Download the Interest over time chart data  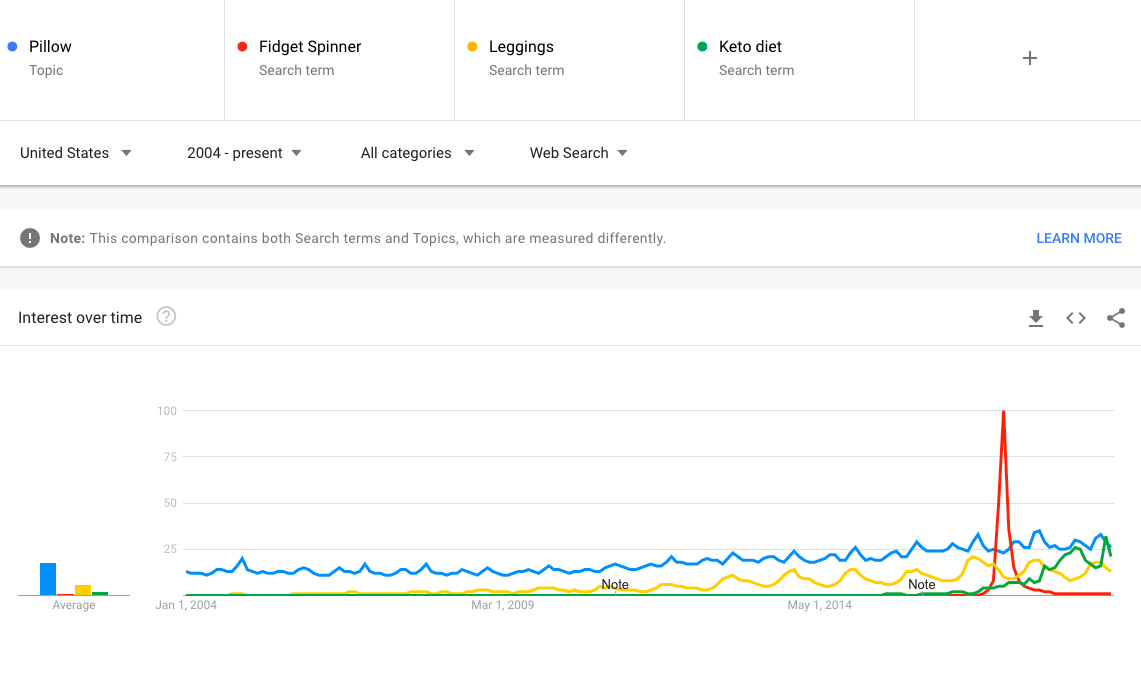[1036, 318]
